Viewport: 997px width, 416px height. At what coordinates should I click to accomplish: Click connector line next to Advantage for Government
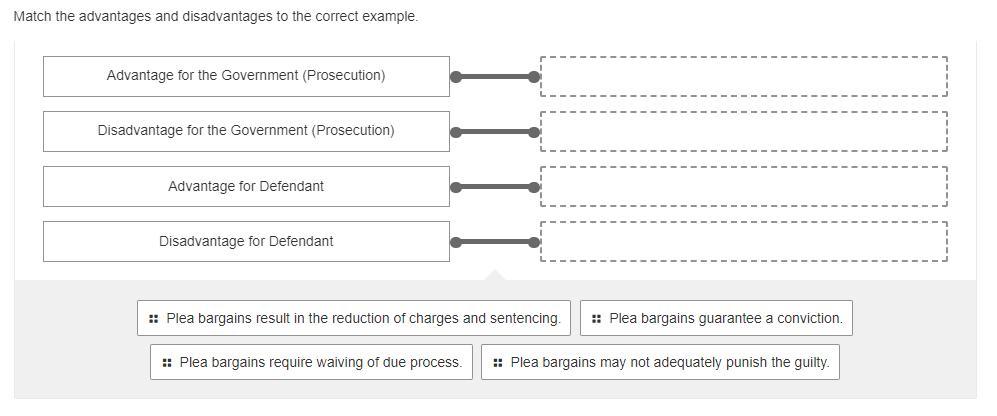coord(495,77)
